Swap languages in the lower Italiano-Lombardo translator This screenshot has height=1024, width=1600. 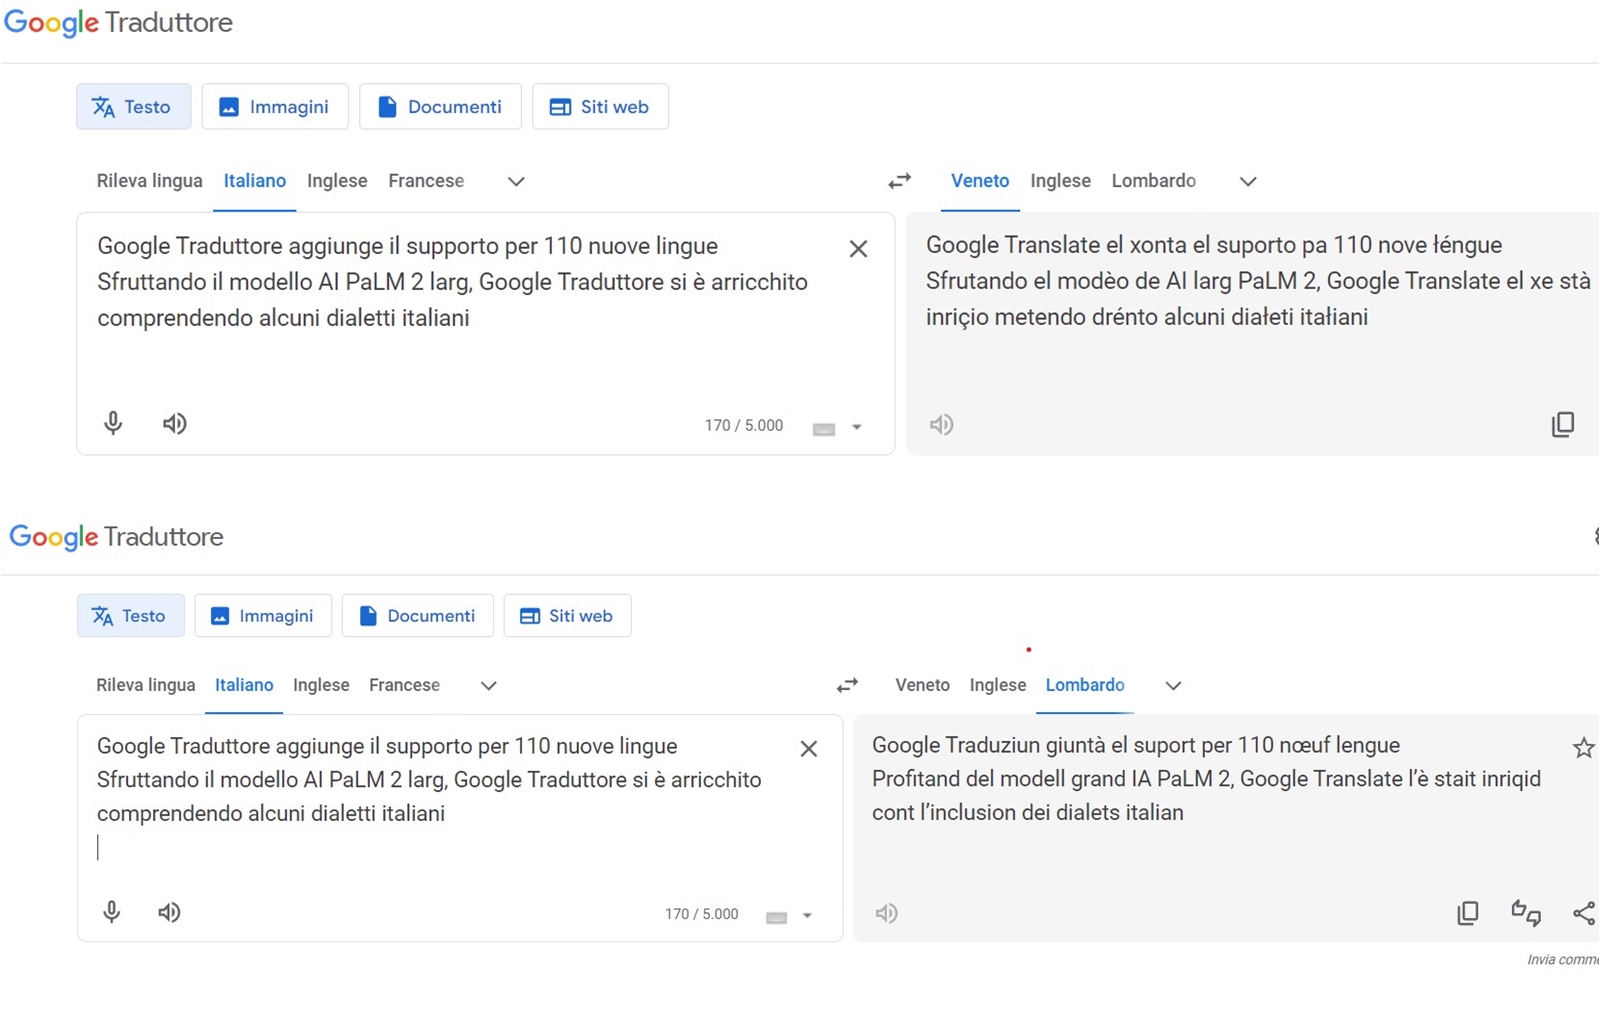847,685
